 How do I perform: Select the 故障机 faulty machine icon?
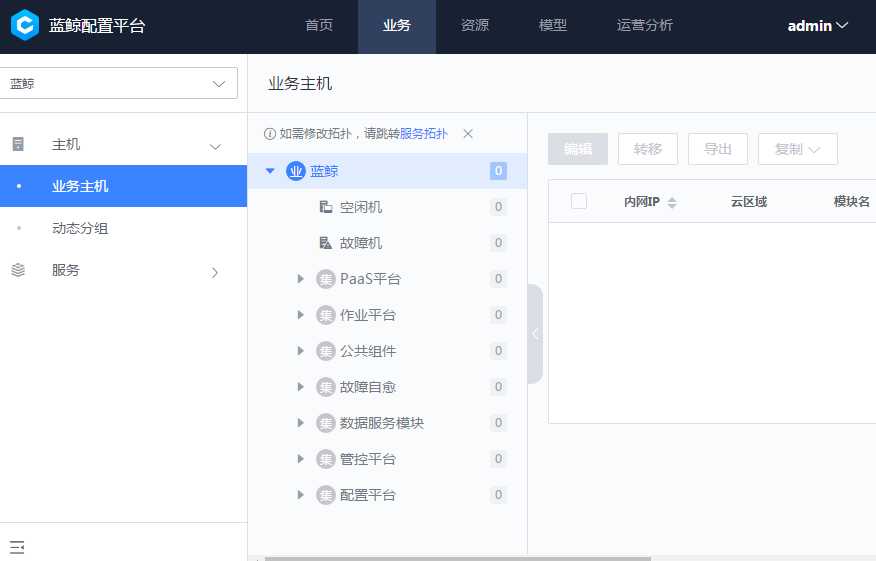(x=325, y=243)
